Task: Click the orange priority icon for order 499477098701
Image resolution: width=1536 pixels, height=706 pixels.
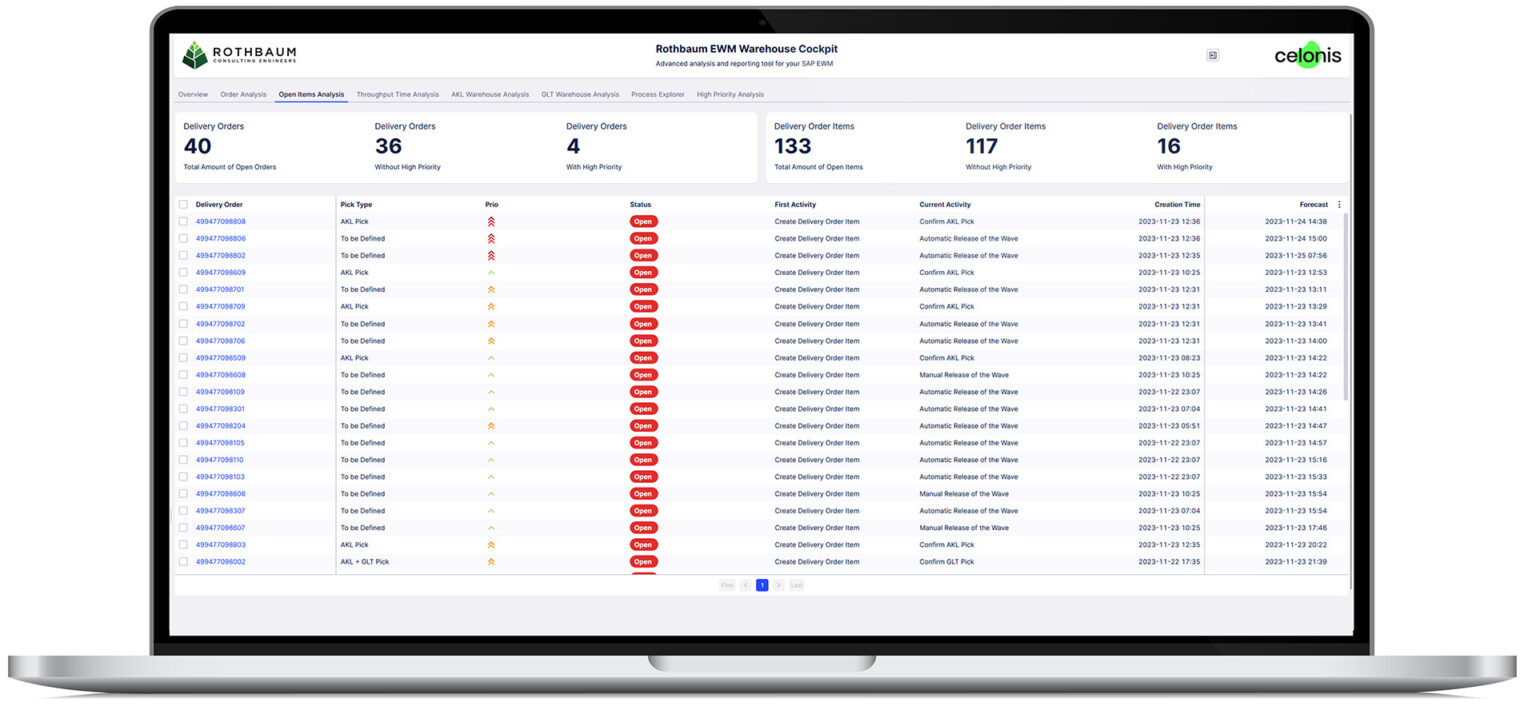Action: tap(491, 290)
